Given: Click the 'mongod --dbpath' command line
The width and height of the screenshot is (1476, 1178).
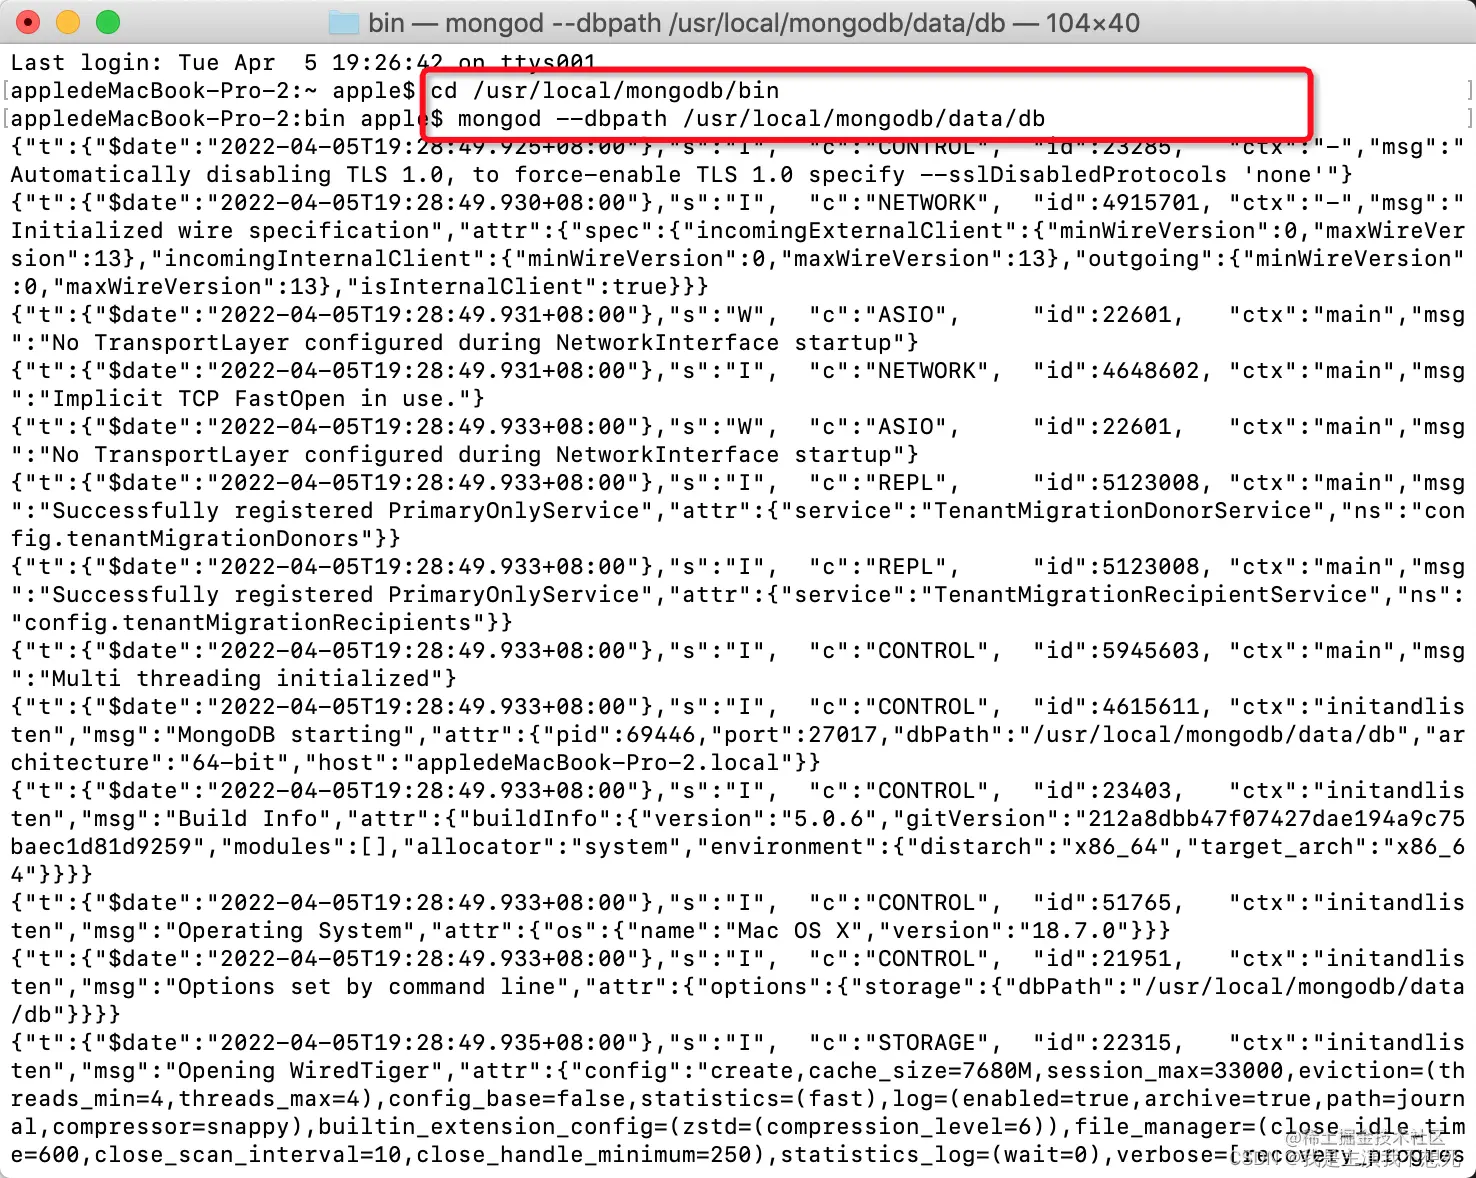Looking at the screenshot, I should coord(751,119).
